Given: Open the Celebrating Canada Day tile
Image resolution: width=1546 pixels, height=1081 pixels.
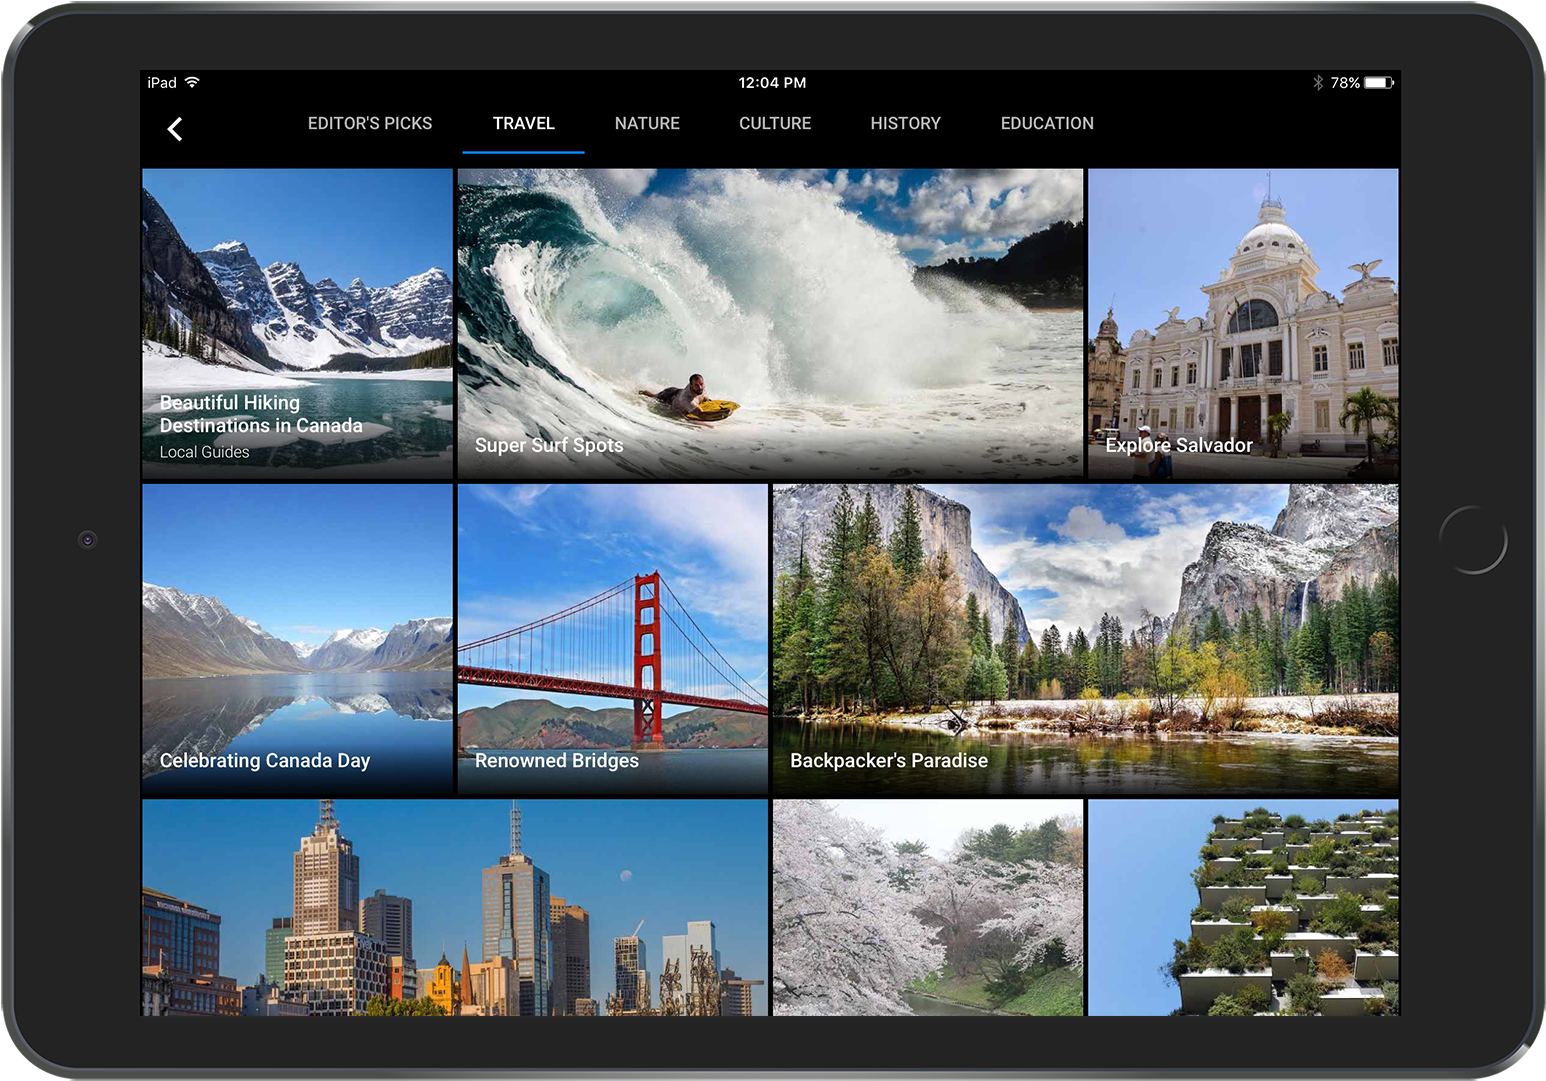Looking at the screenshot, I should coord(298,639).
